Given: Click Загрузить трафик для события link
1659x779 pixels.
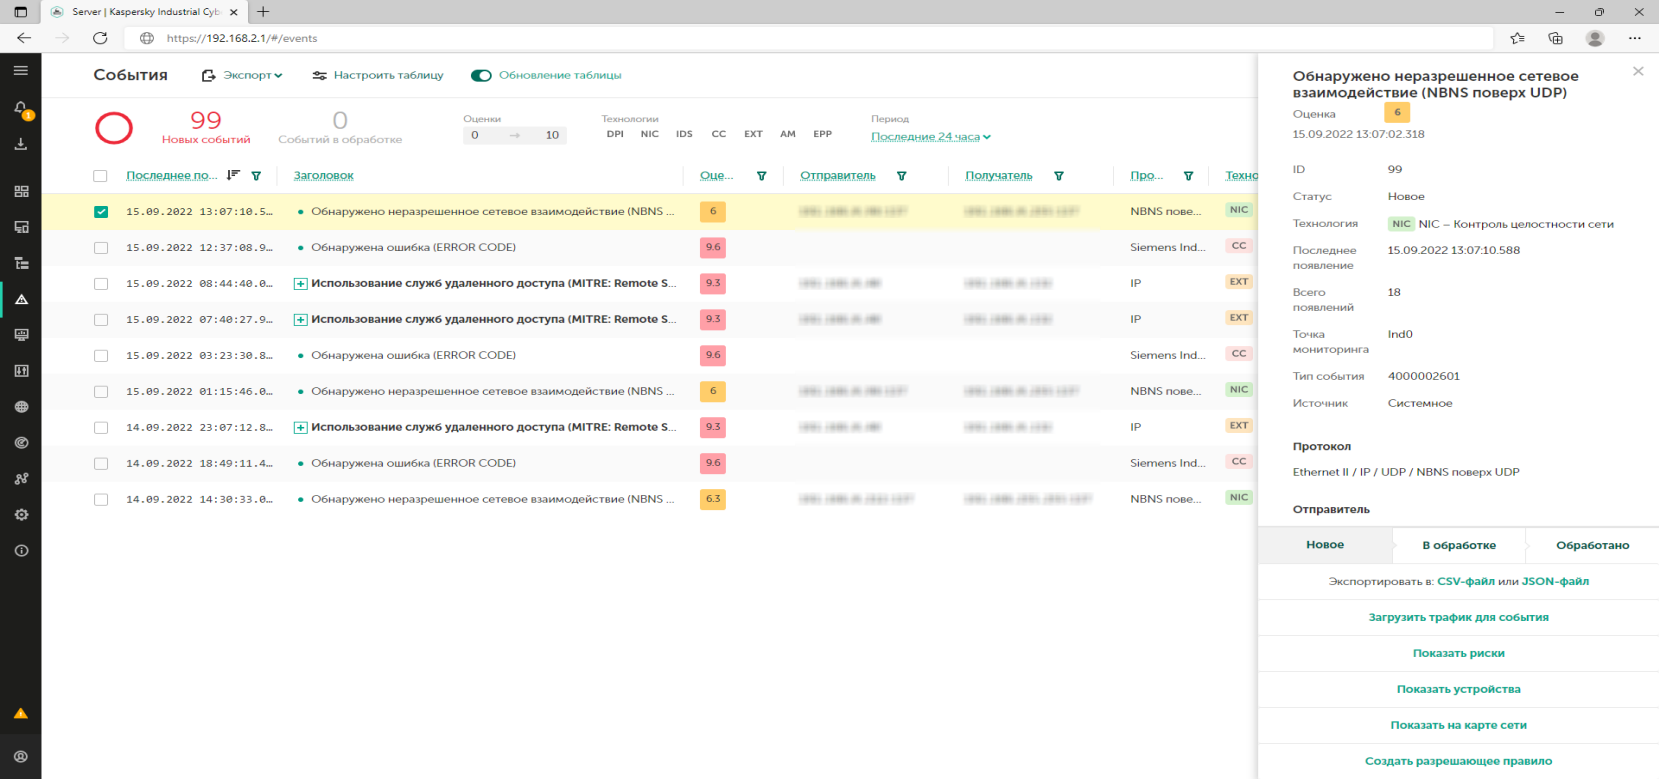Looking at the screenshot, I should point(1458,617).
